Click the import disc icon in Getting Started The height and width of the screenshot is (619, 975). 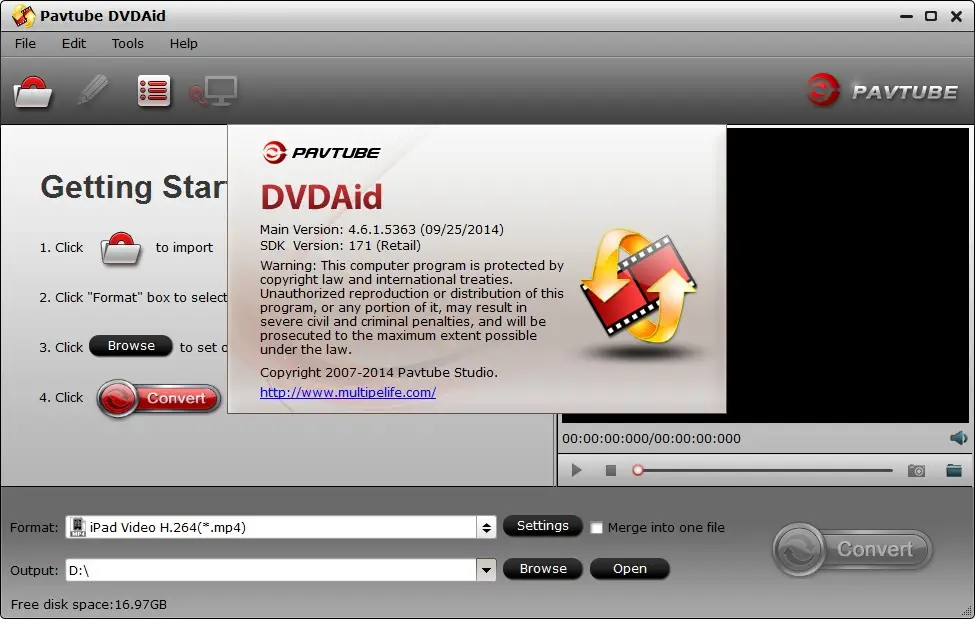(x=121, y=248)
